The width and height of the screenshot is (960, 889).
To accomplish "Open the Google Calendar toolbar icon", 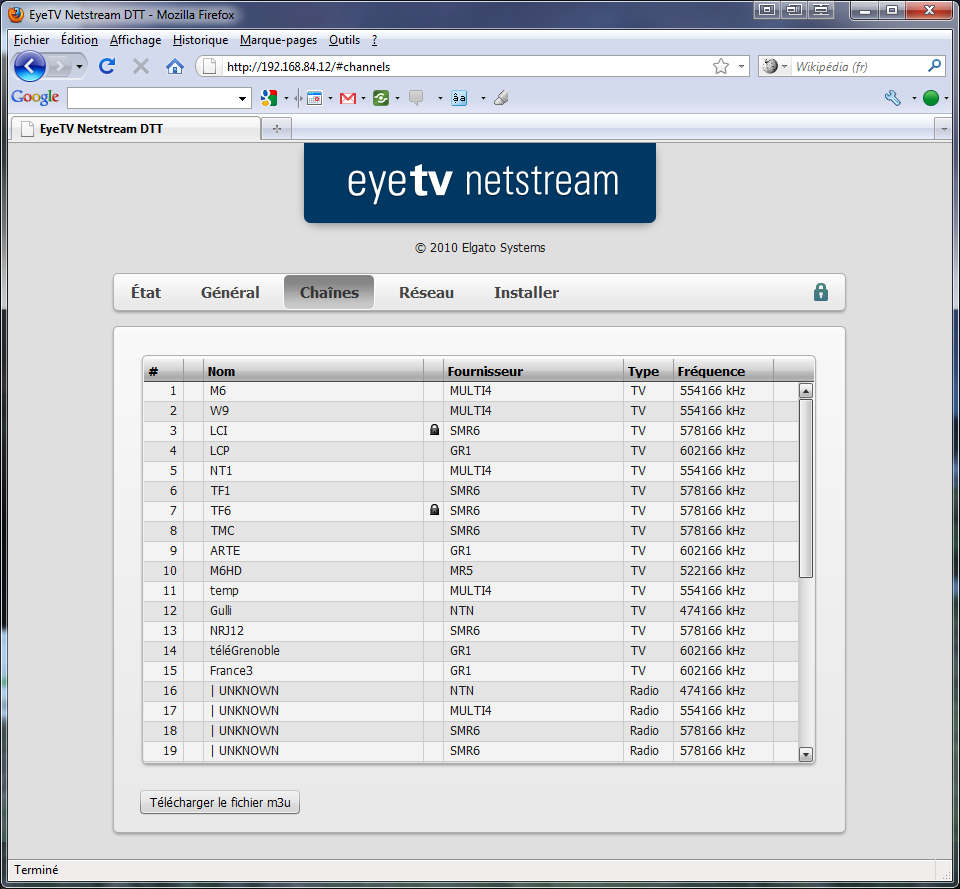I will [x=315, y=98].
